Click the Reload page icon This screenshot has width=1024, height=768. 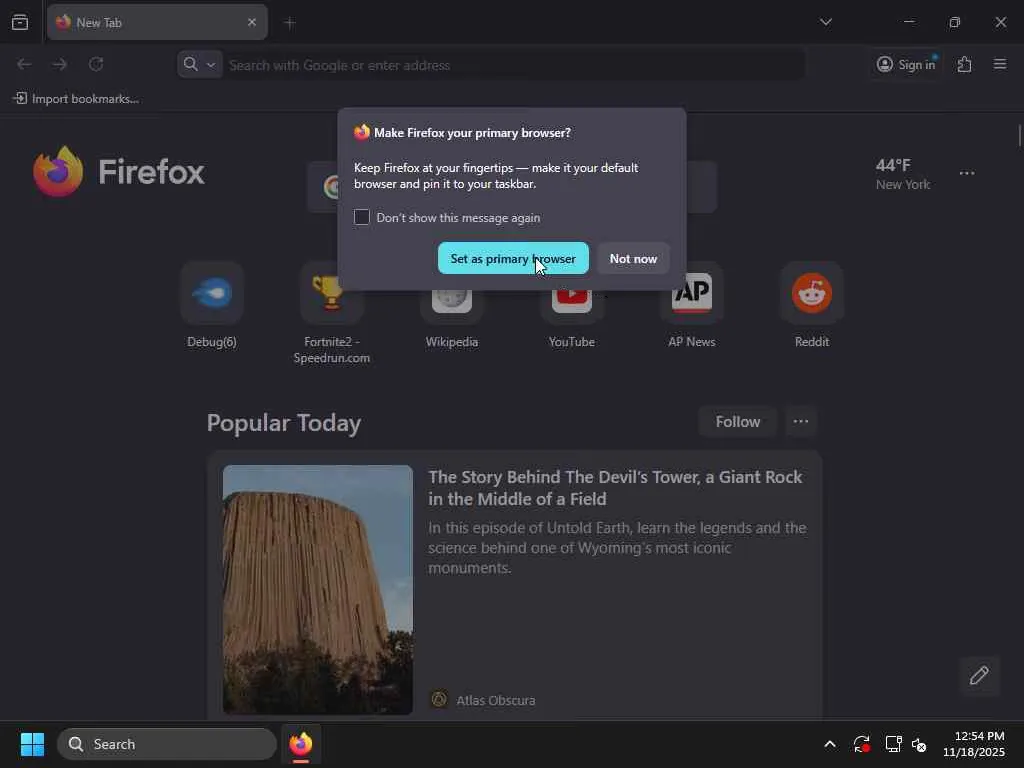pos(96,64)
